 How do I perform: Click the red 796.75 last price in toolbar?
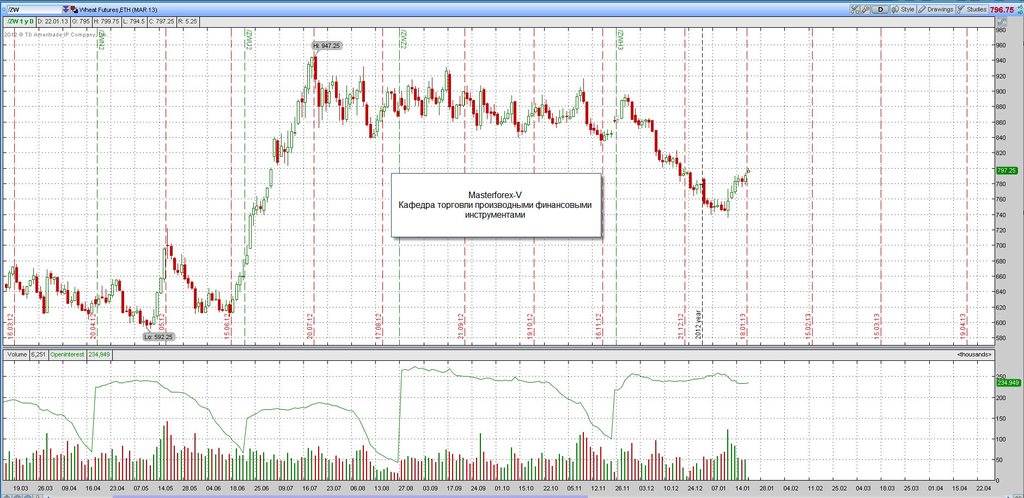pos(1001,10)
